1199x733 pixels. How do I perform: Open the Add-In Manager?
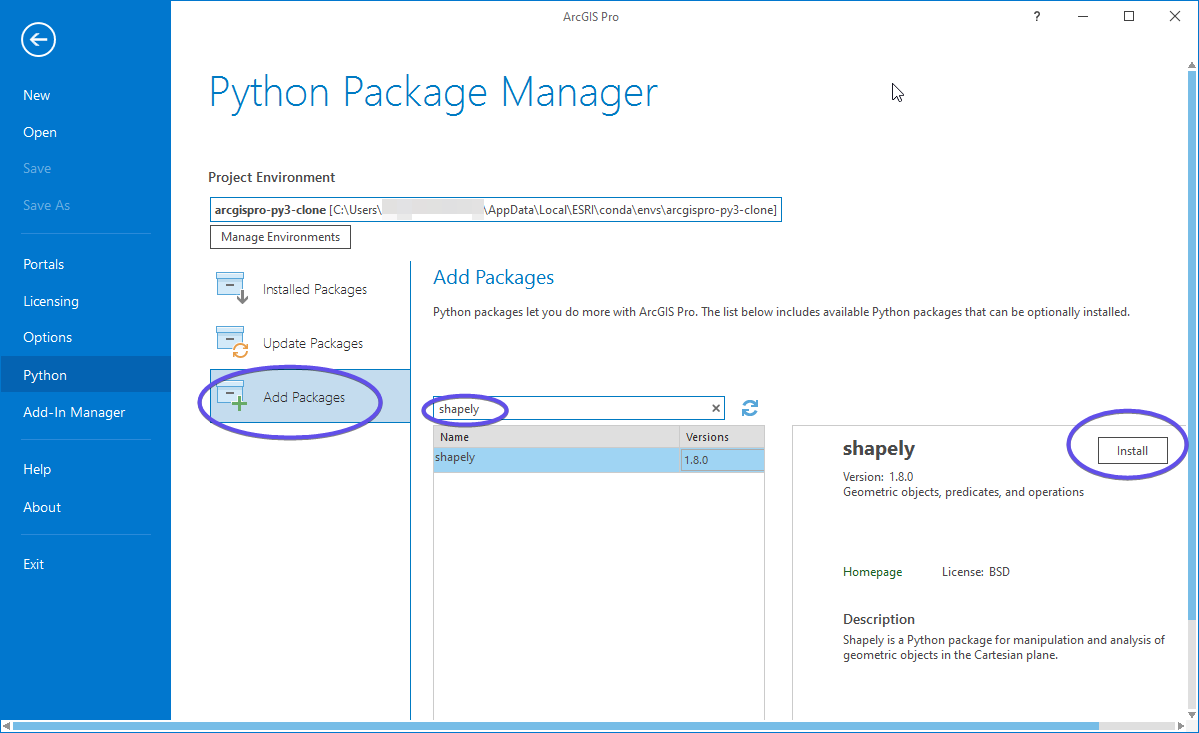coord(74,412)
